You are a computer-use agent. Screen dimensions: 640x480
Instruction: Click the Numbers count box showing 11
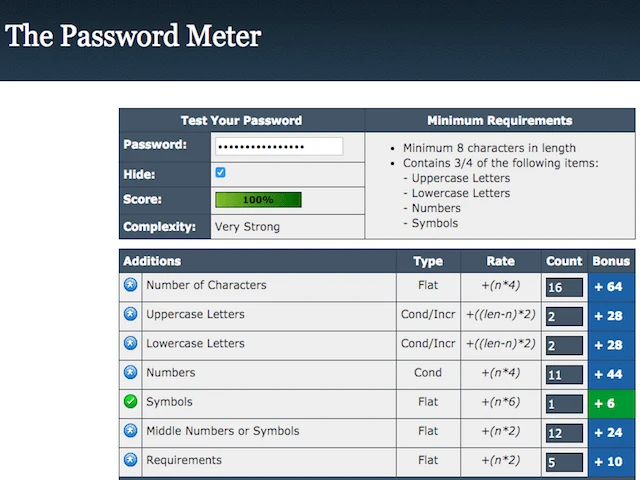(564, 376)
